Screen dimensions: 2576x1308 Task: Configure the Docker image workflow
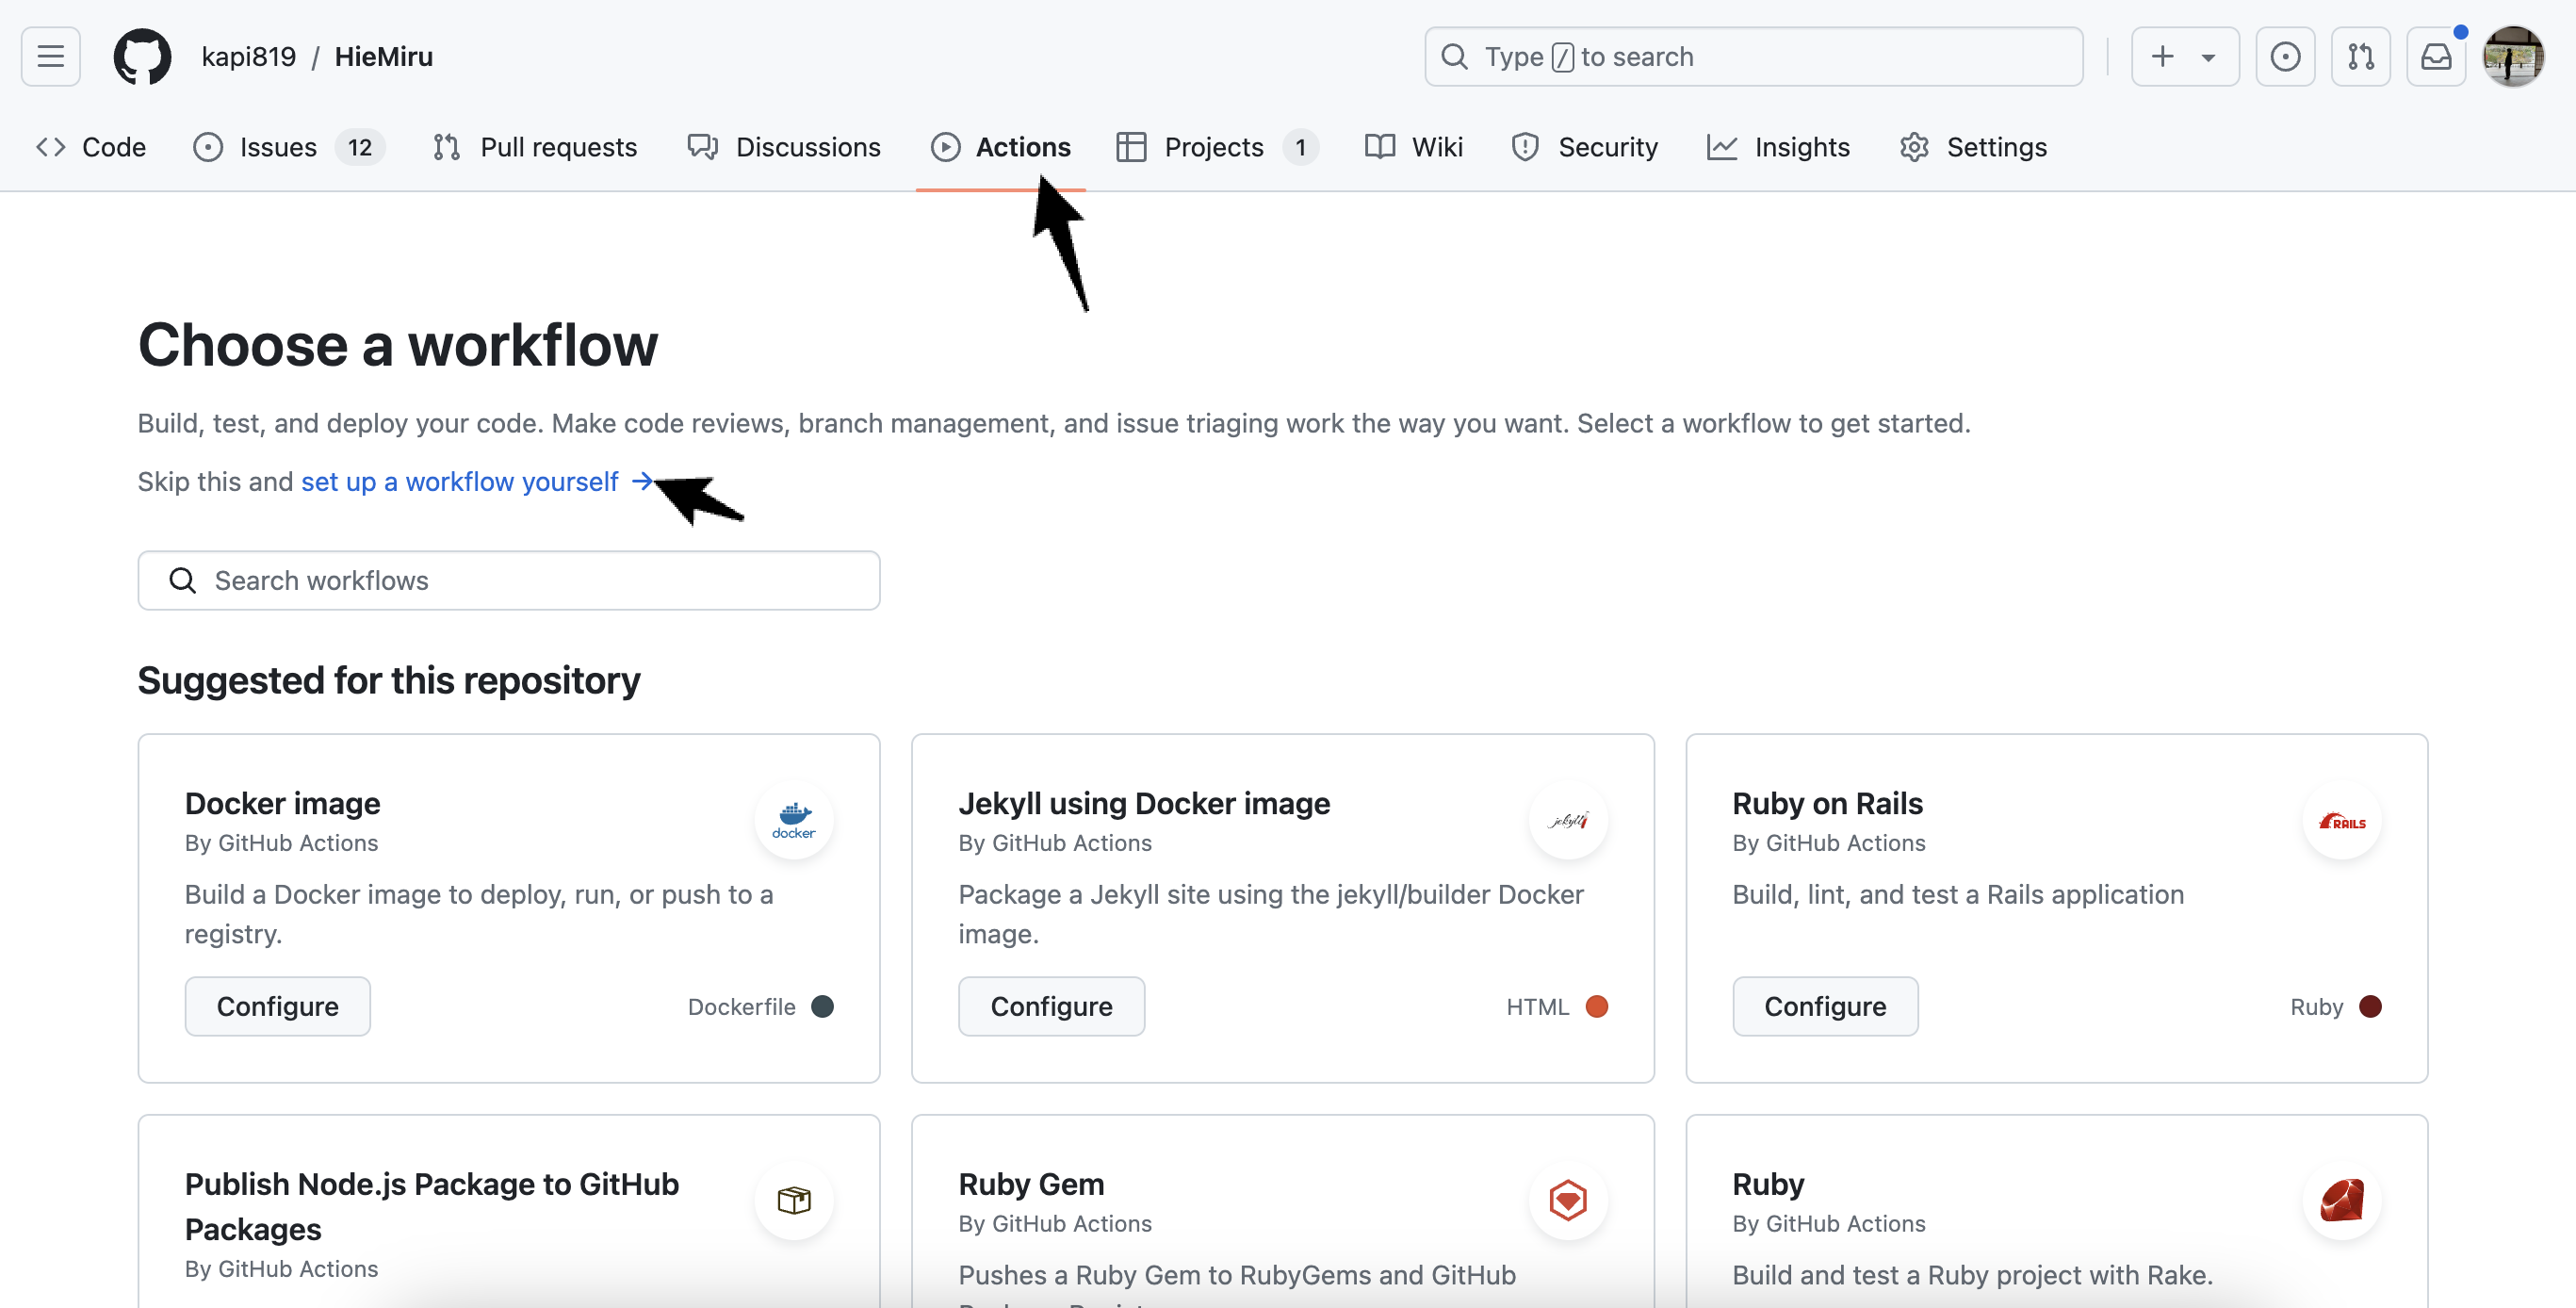[x=277, y=1006]
